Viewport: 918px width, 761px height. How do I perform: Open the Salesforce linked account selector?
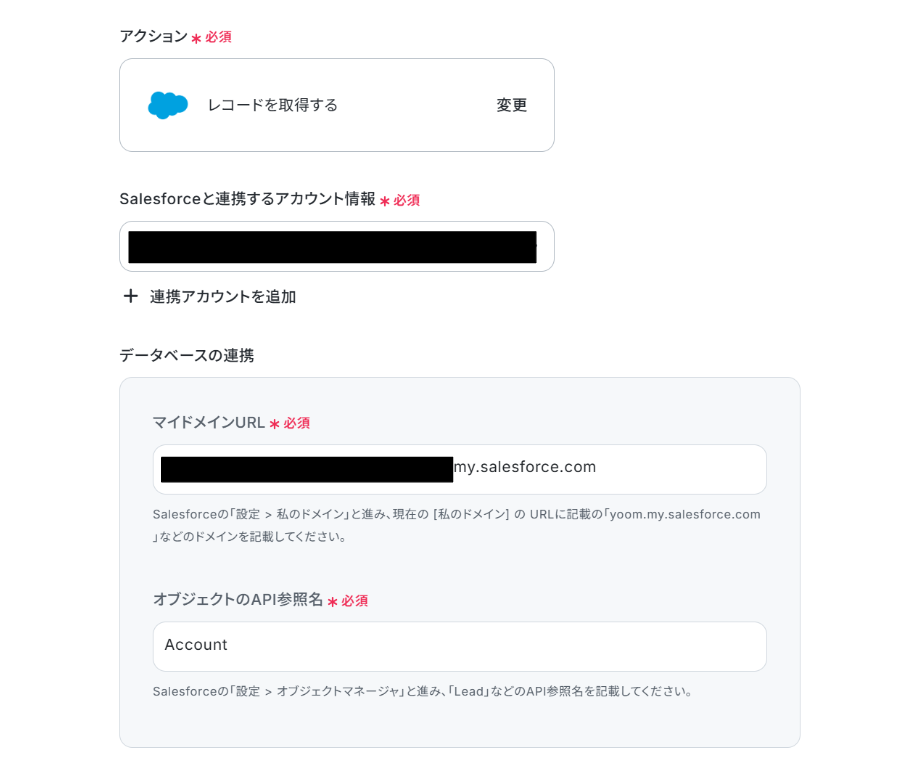click(337, 246)
